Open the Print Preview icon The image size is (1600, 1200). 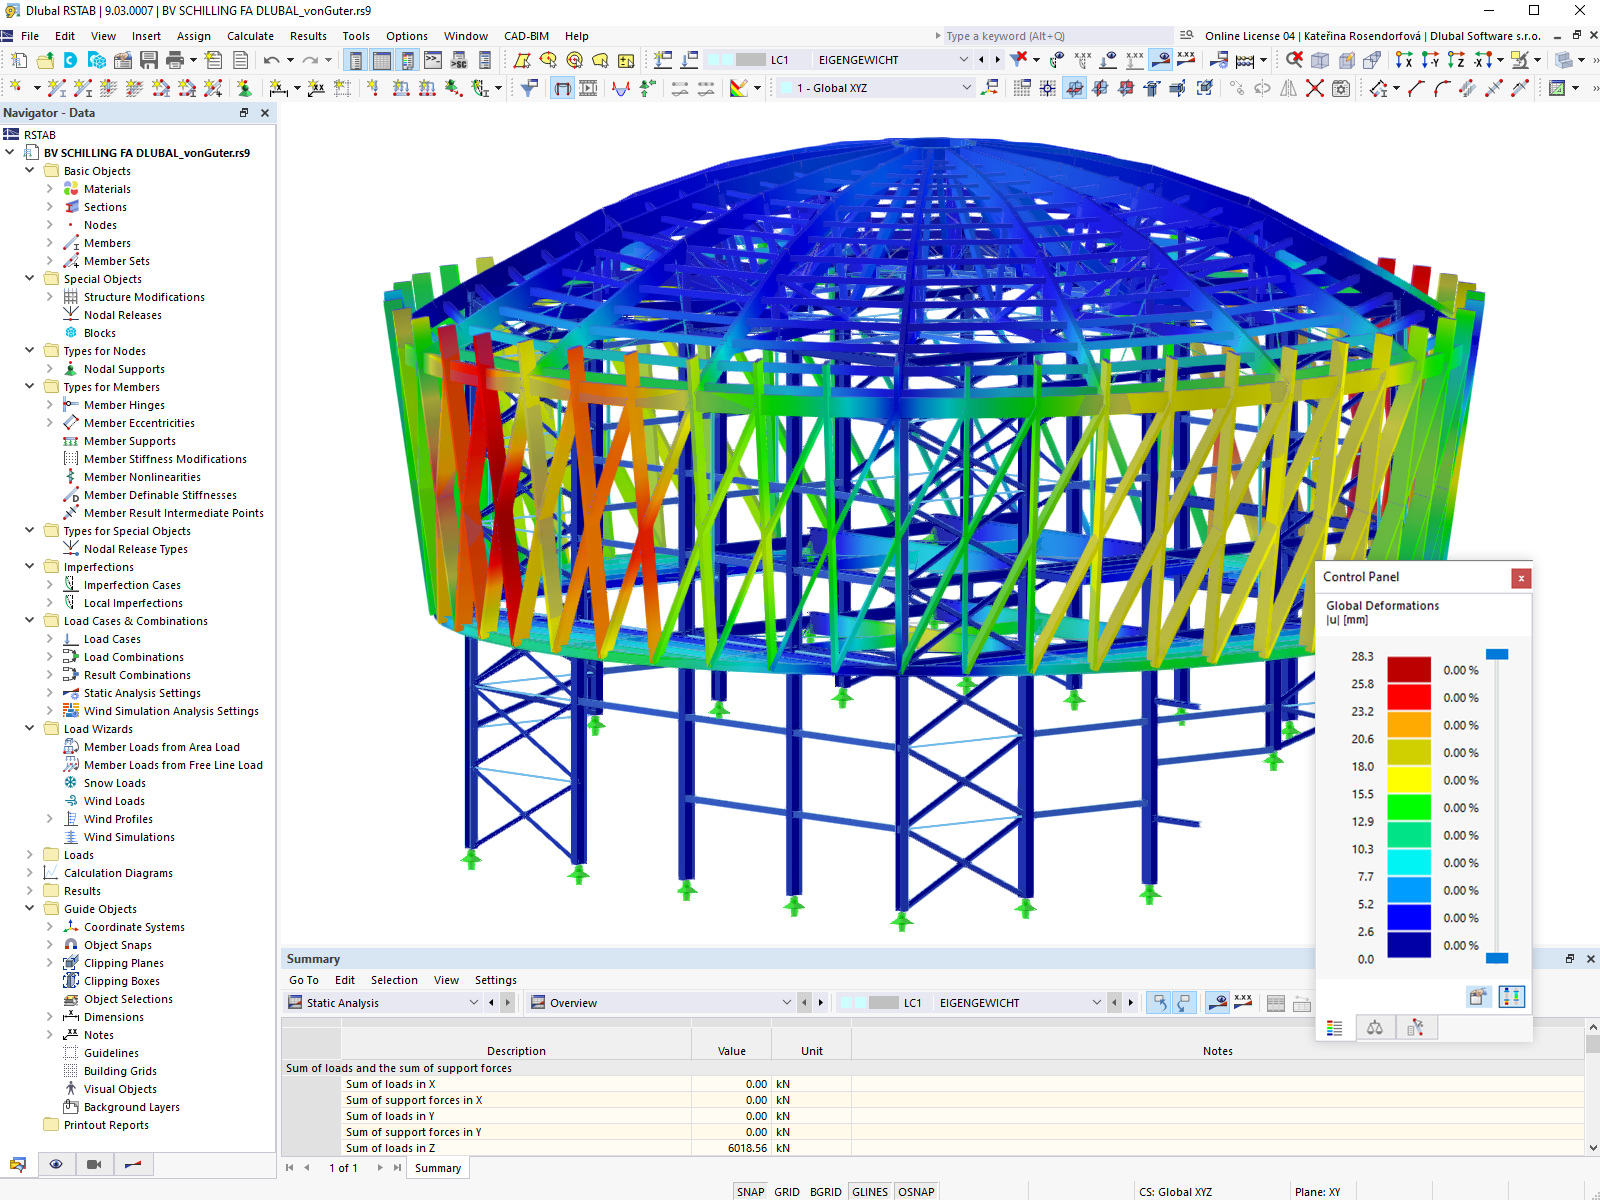(240, 60)
